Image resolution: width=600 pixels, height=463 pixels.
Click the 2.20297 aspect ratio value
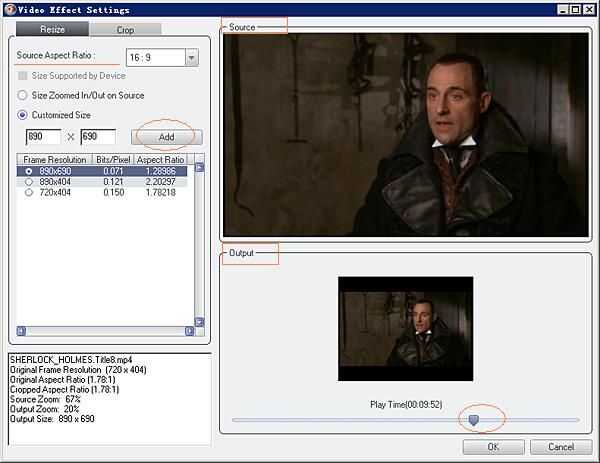click(x=160, y=182)
